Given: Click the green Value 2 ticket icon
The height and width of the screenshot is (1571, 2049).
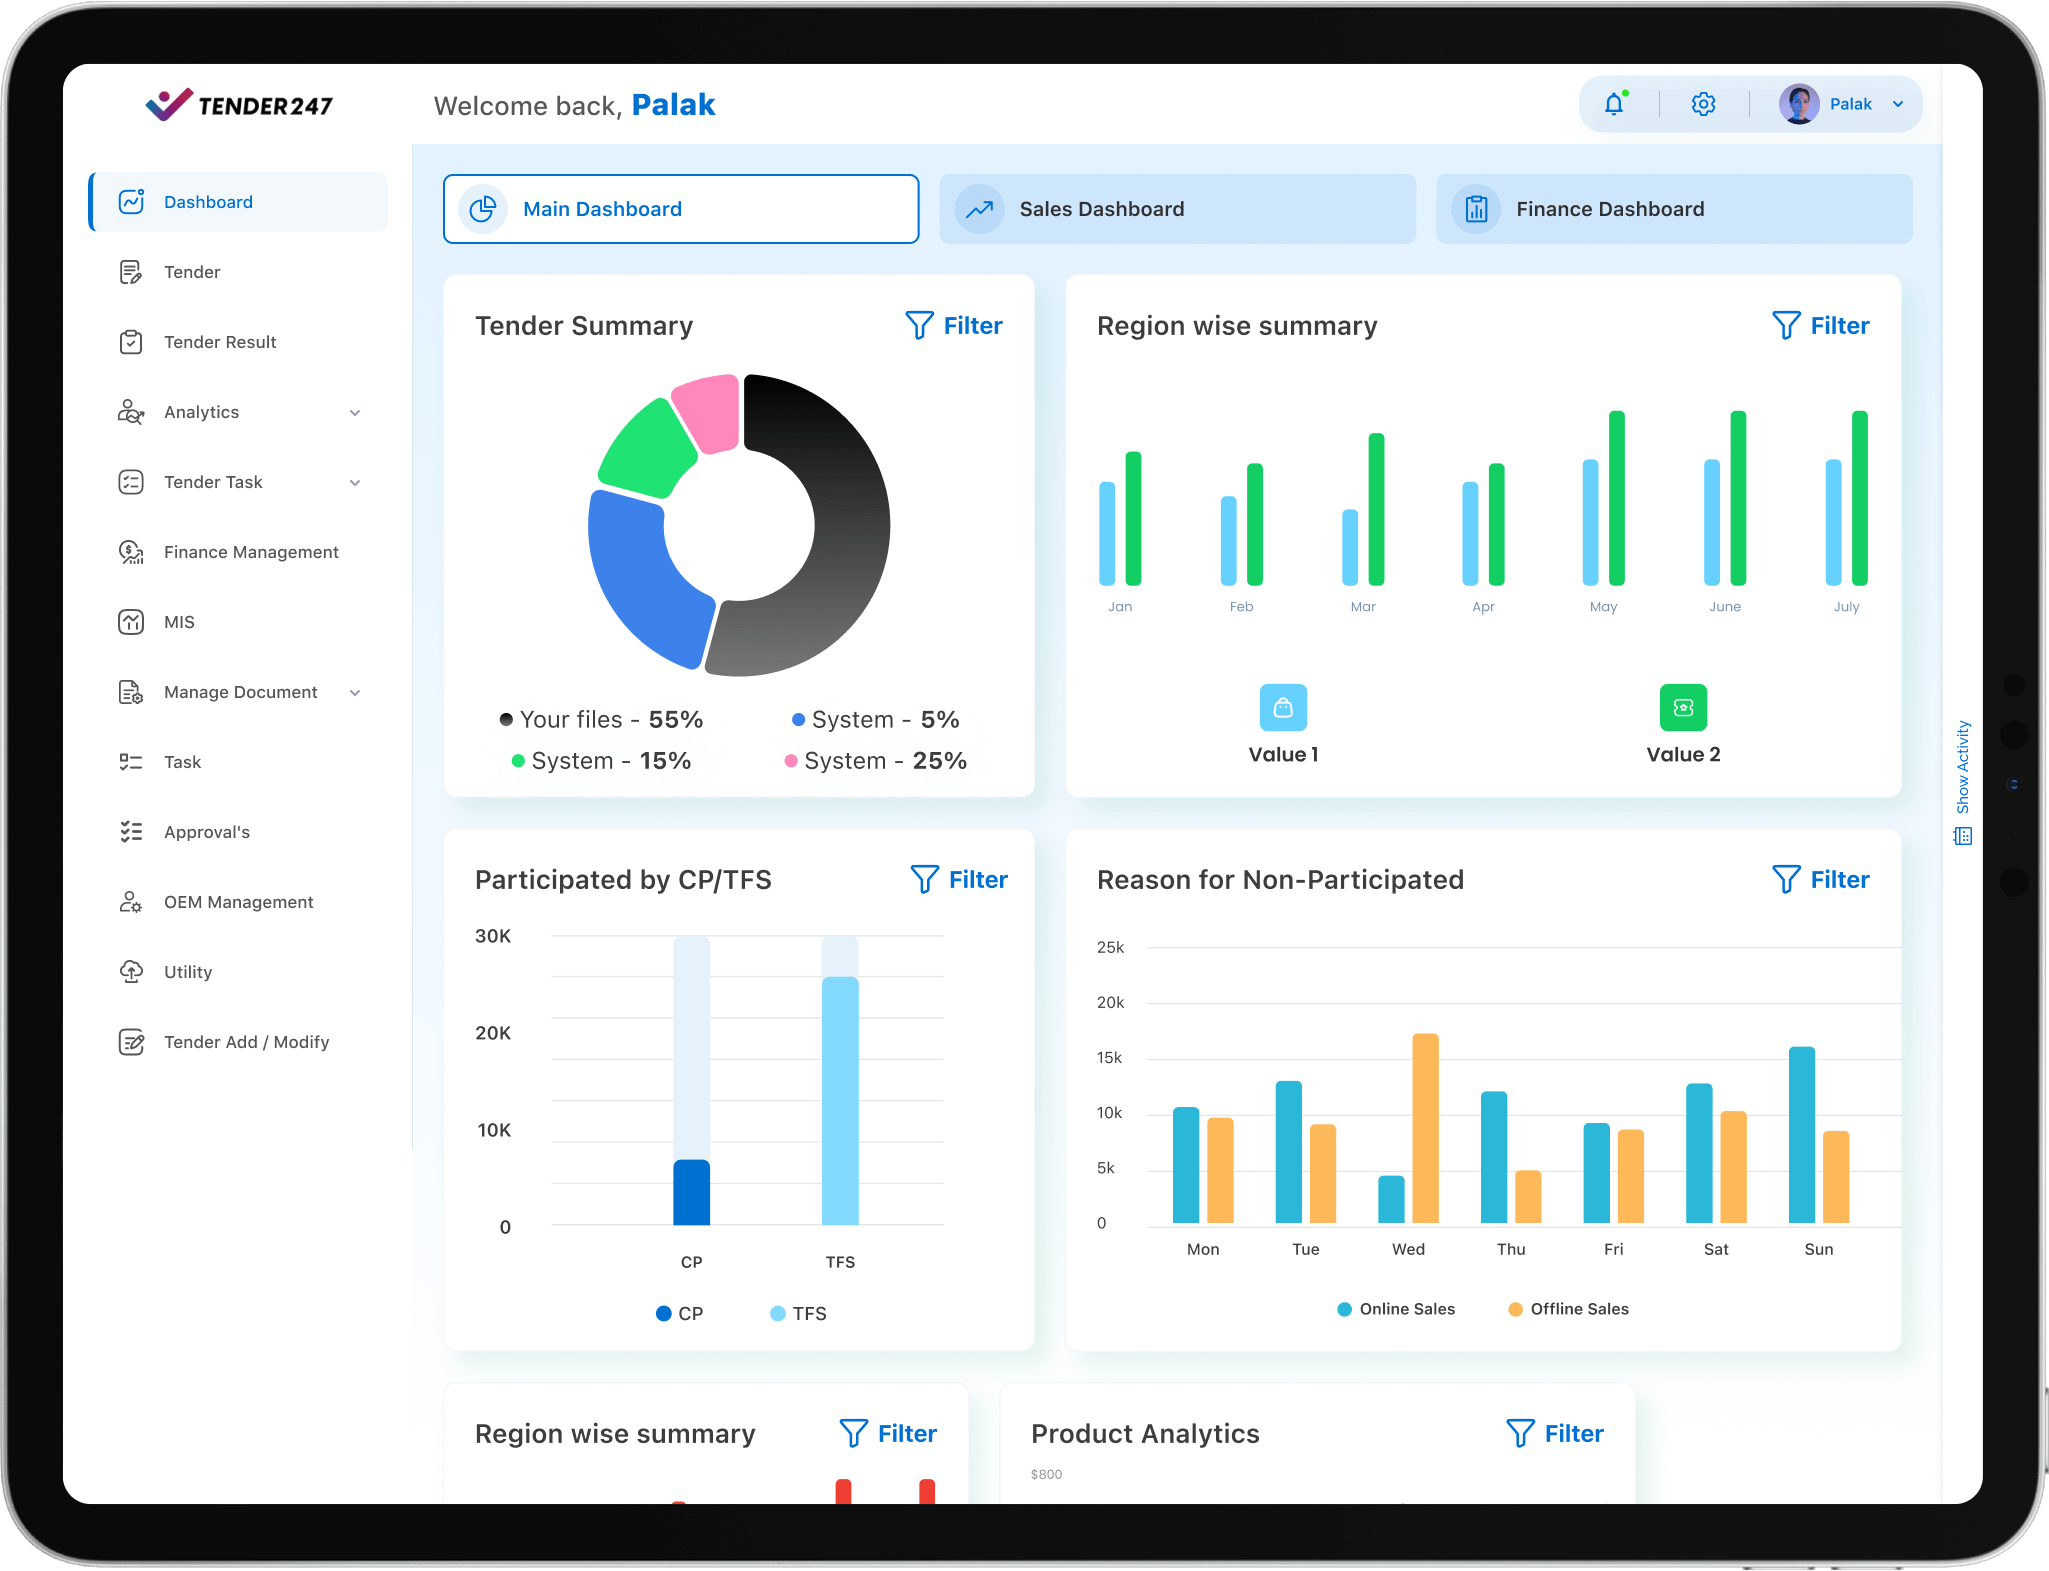Looking at the screenshot, I should pos(1683,708).
